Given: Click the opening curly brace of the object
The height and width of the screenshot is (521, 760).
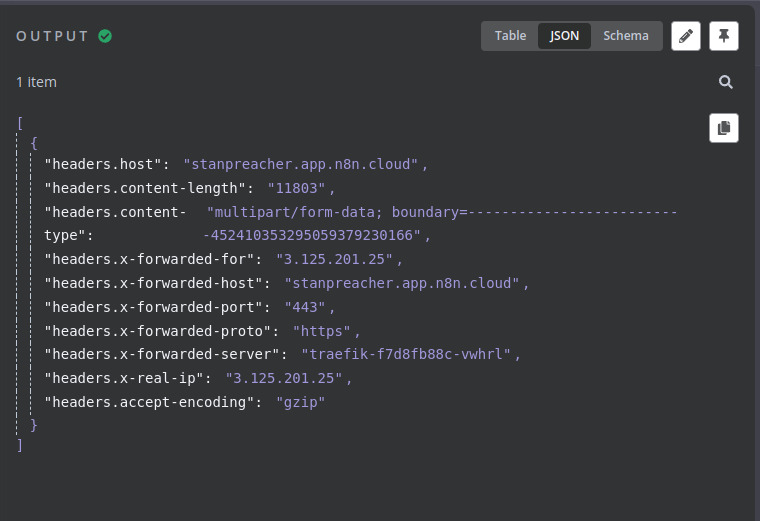Looking at the screenshot, I should 33,143.
